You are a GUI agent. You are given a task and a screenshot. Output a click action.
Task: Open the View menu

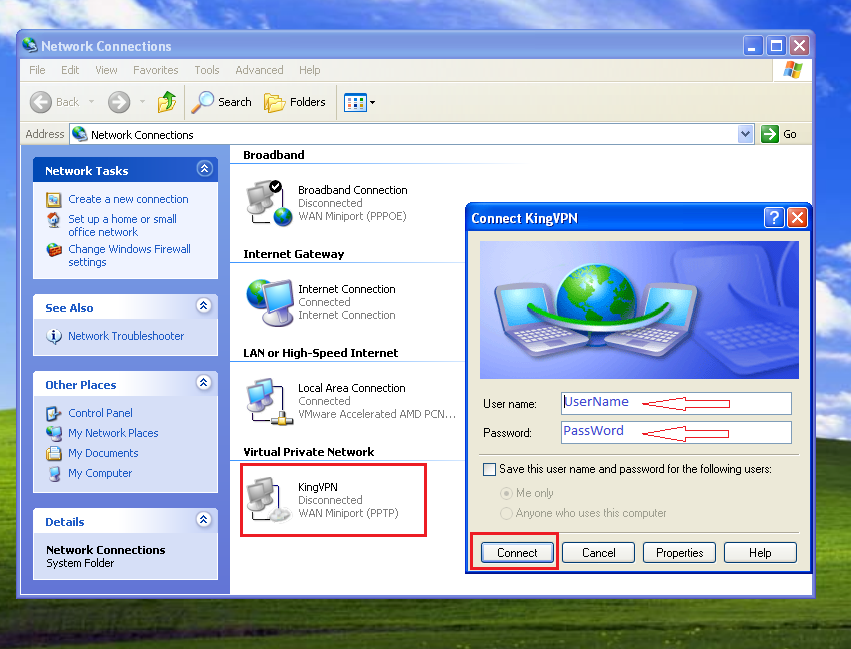(106, 70)
